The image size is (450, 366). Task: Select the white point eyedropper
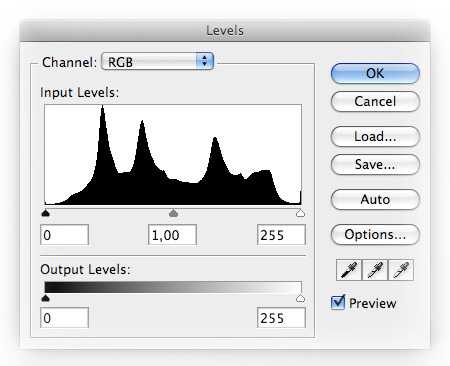401,270
